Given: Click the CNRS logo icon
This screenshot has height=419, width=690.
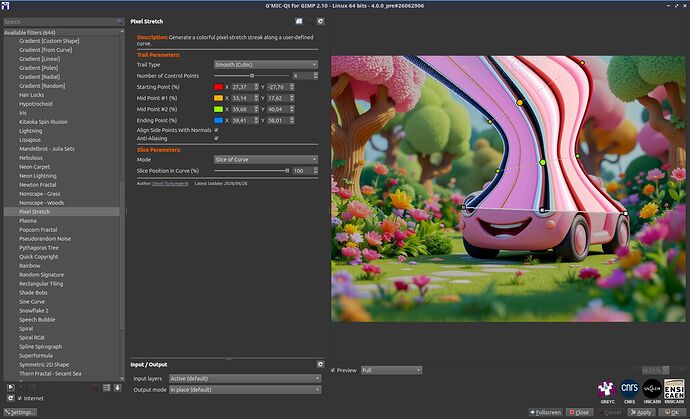Looking at the screenshot, I should 630,389.
